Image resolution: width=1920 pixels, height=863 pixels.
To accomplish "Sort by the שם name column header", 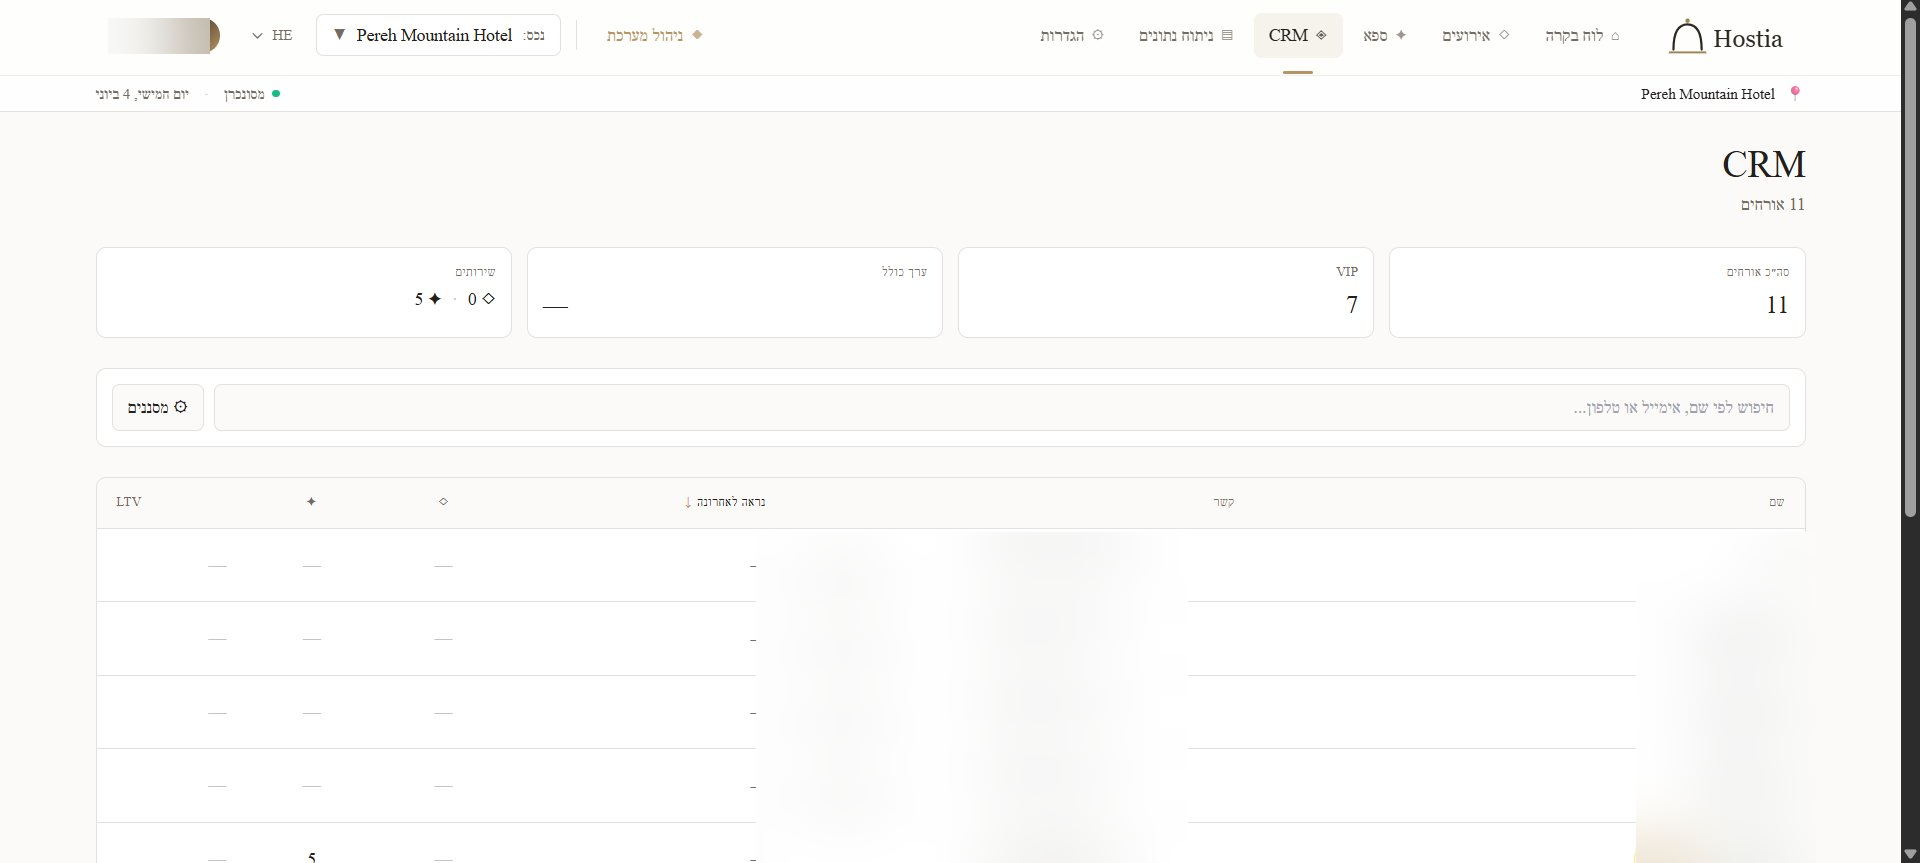I will pyautogui.click(x=1776, y=502).
